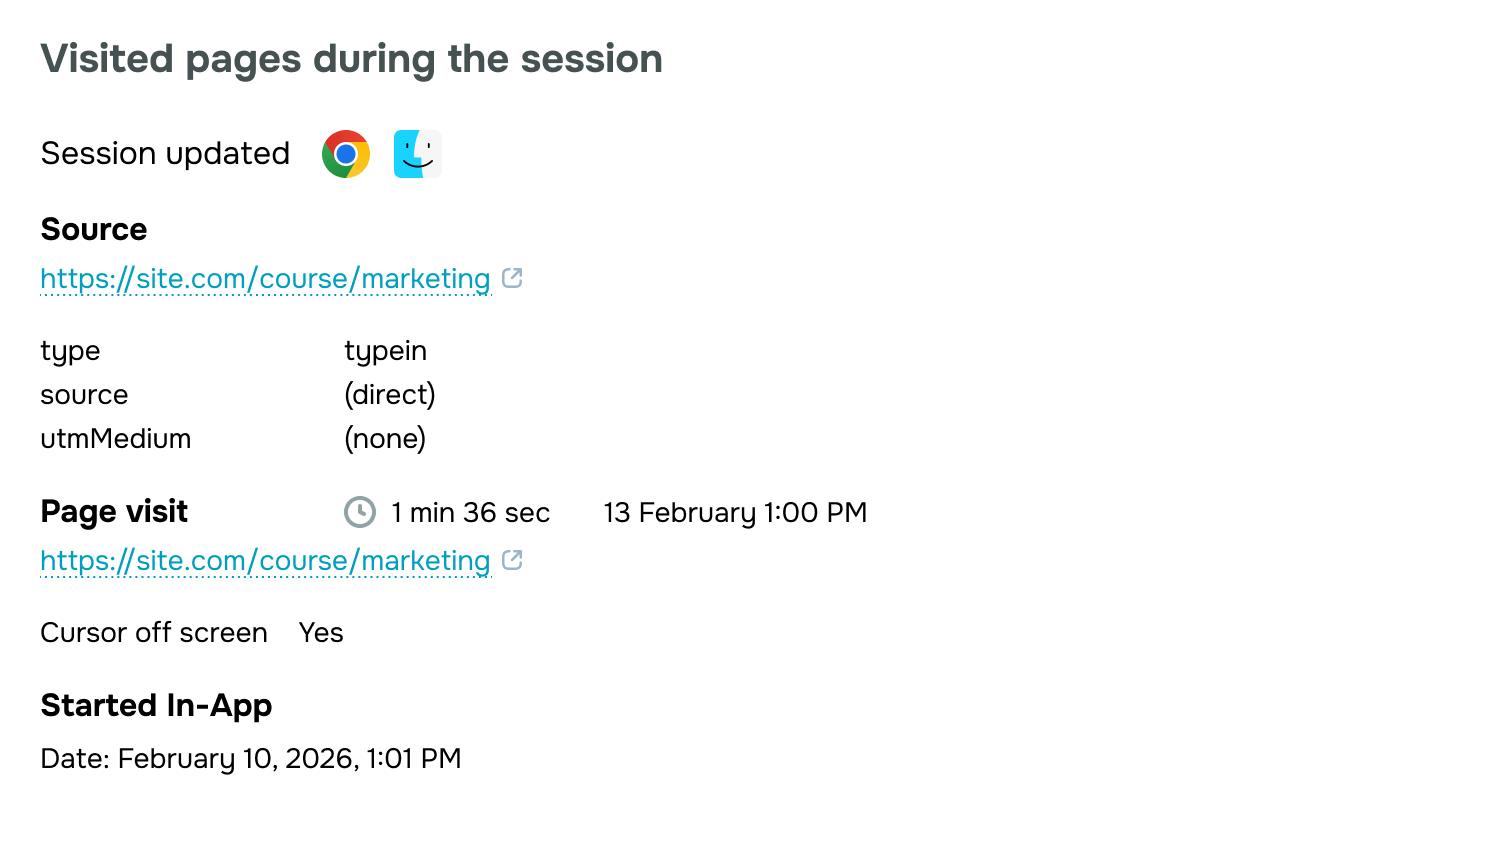Click the (none) utmMedium value

[x=384, y=438]
